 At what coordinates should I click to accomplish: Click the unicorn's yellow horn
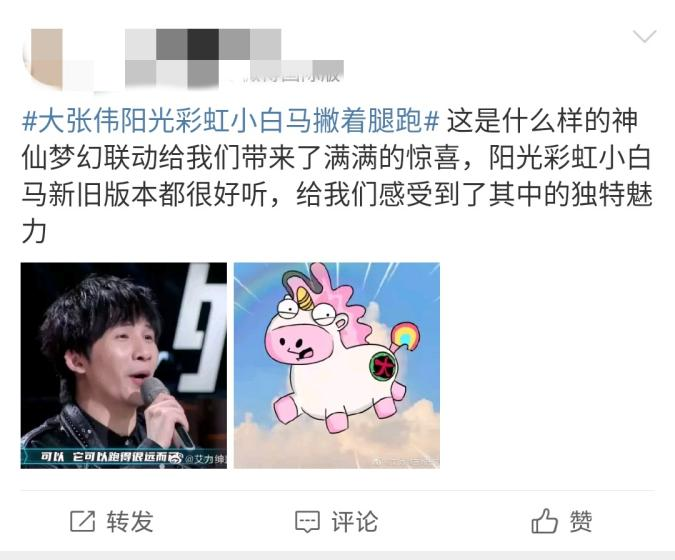tap(306, 298)
